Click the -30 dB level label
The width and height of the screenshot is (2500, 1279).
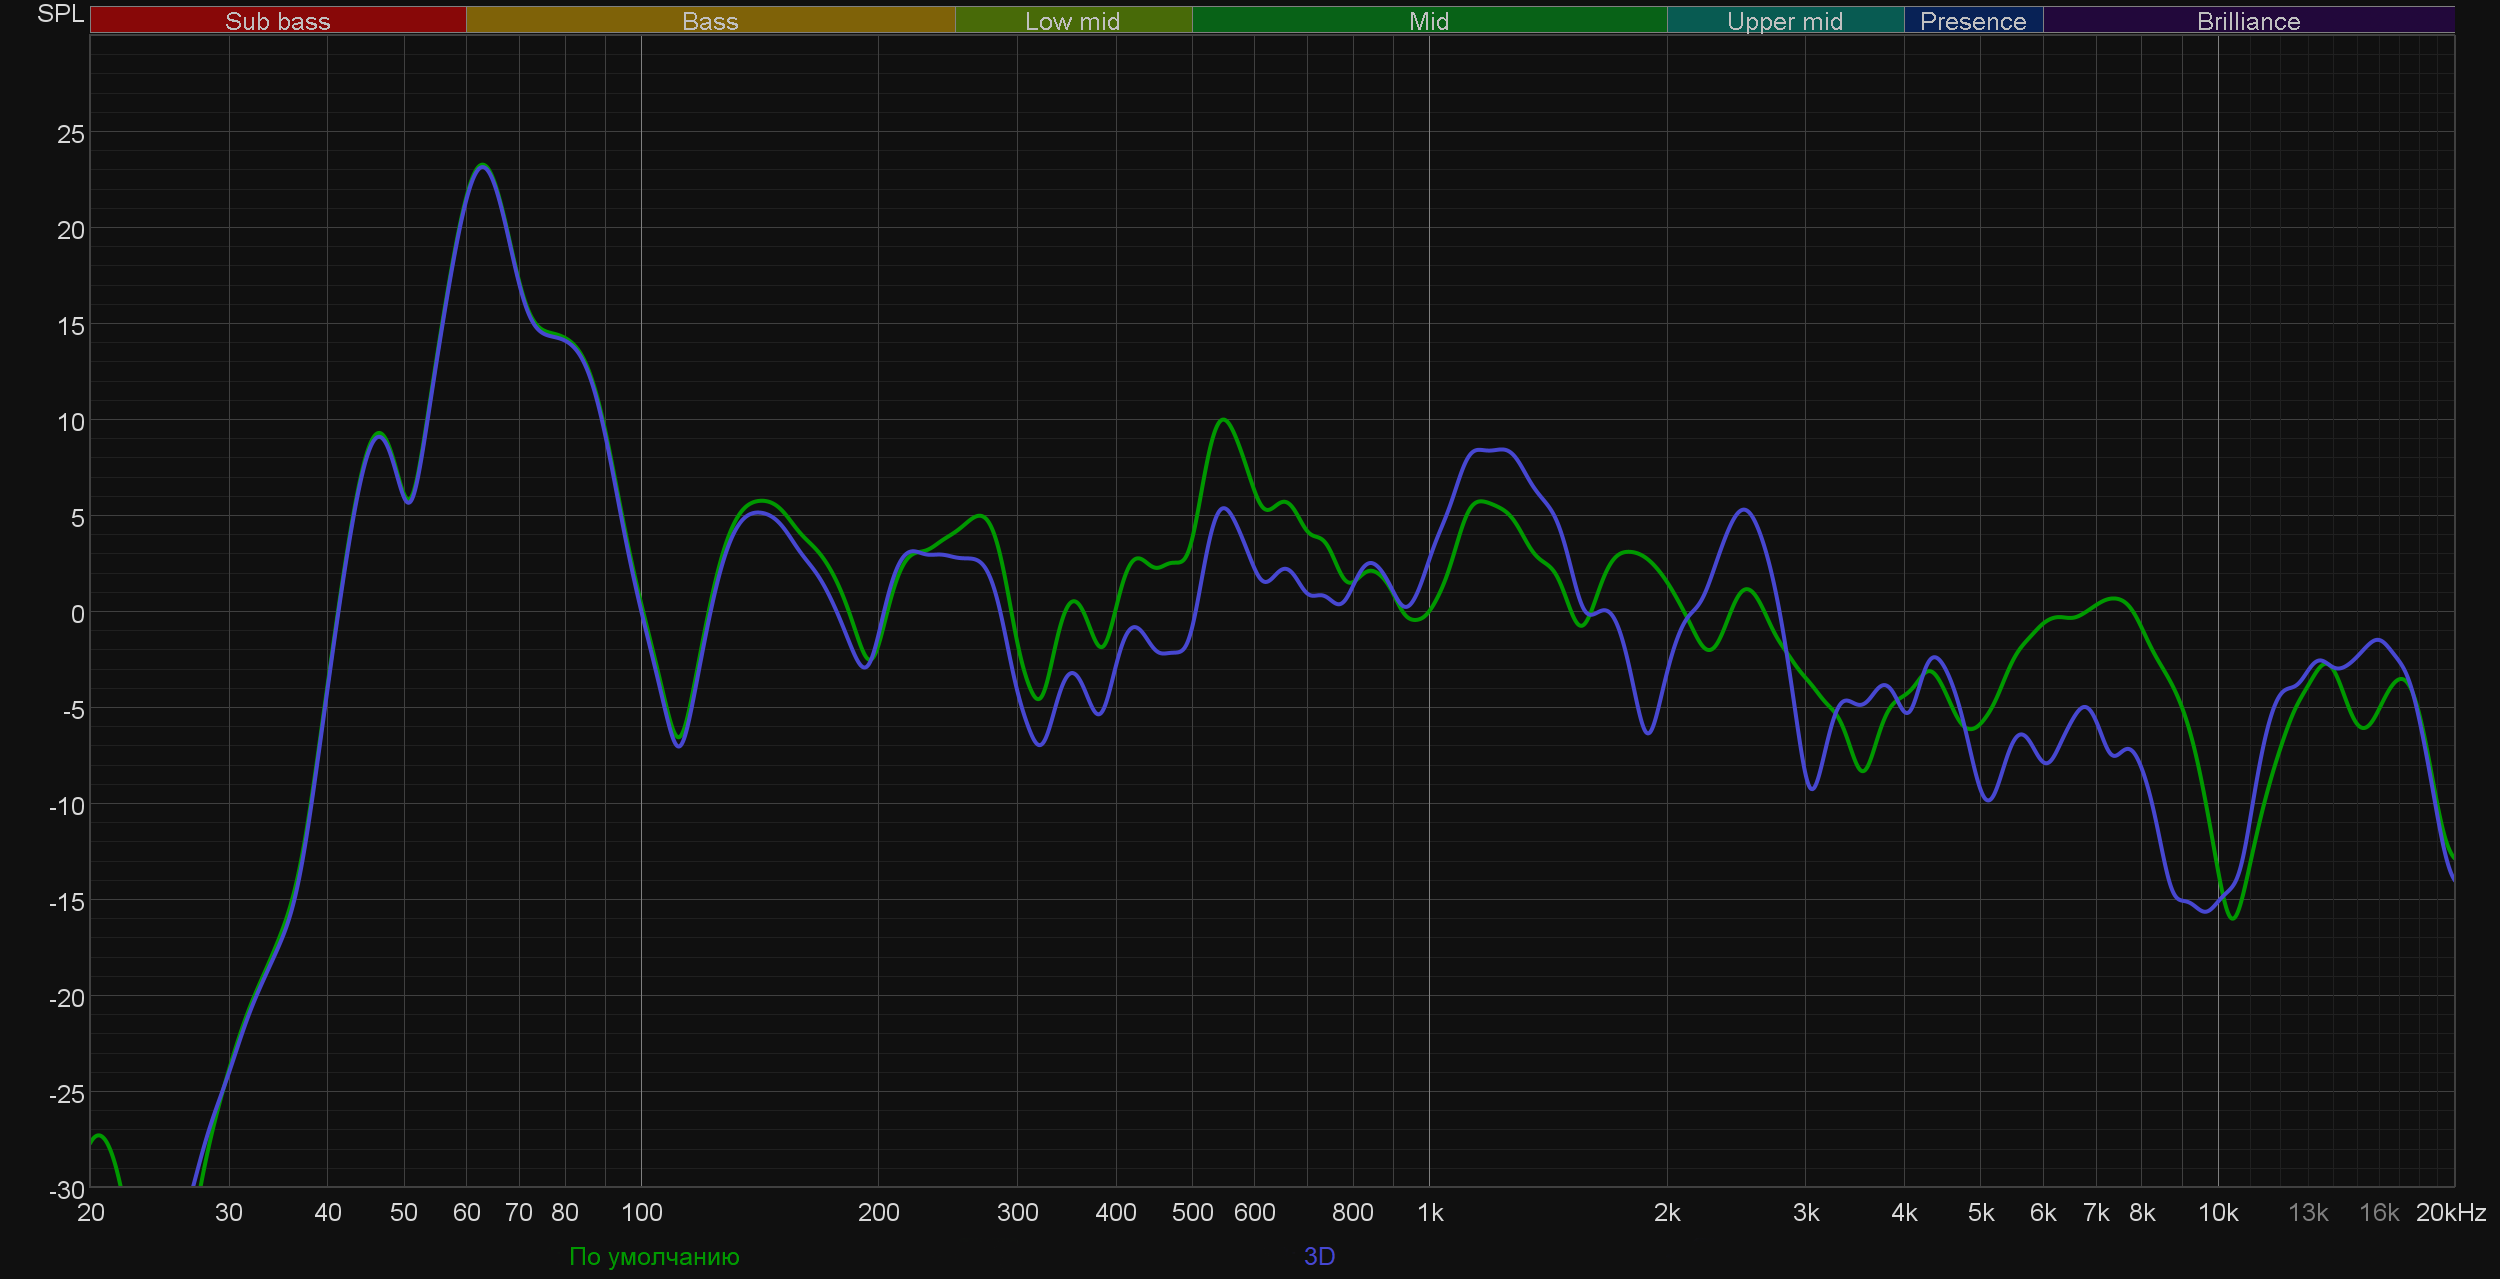click(67, 1190)
